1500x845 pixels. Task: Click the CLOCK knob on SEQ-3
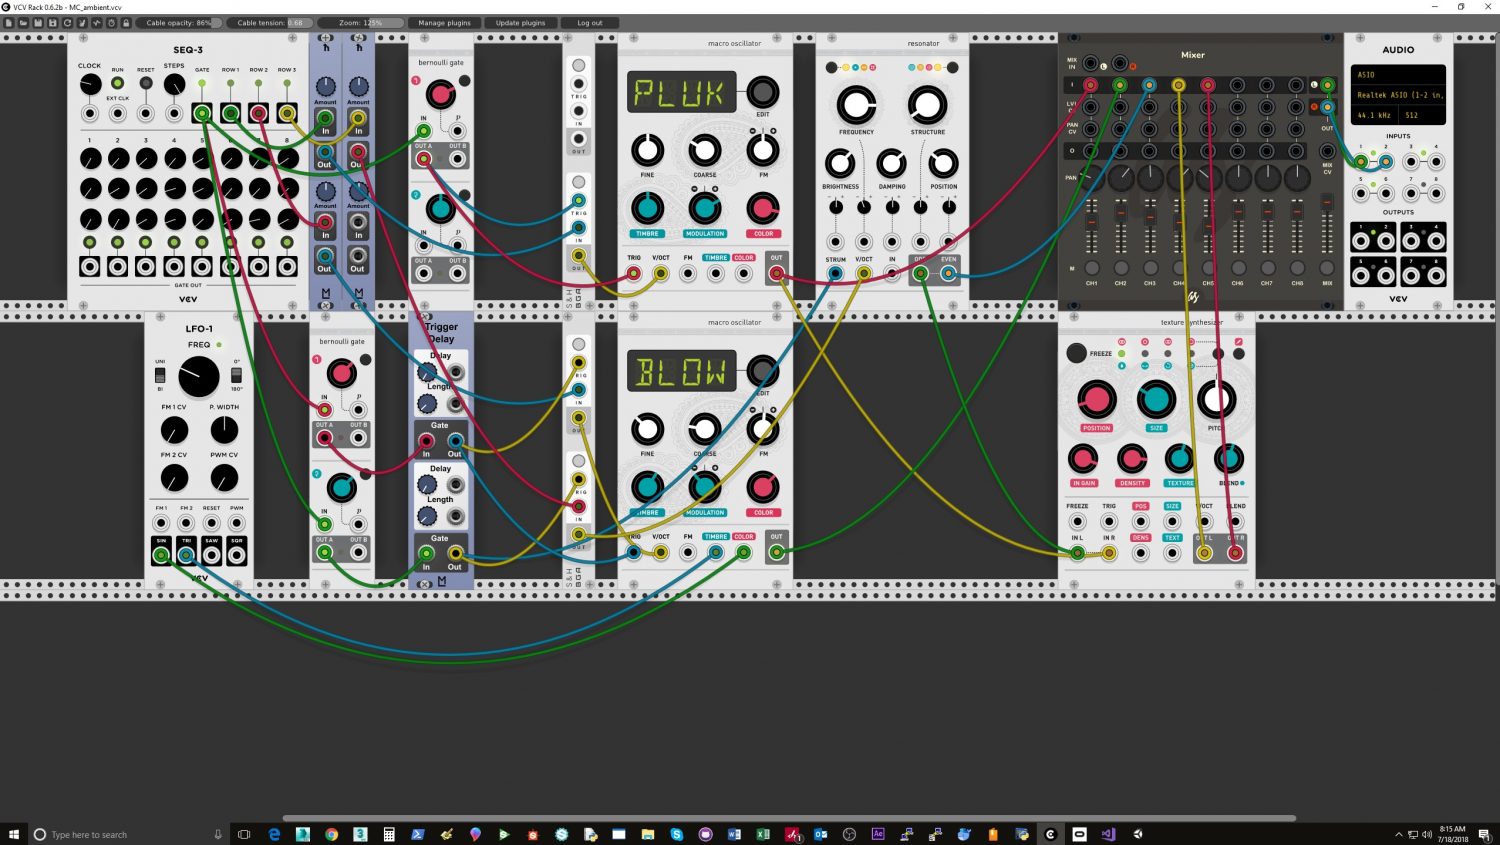[90, 84]
